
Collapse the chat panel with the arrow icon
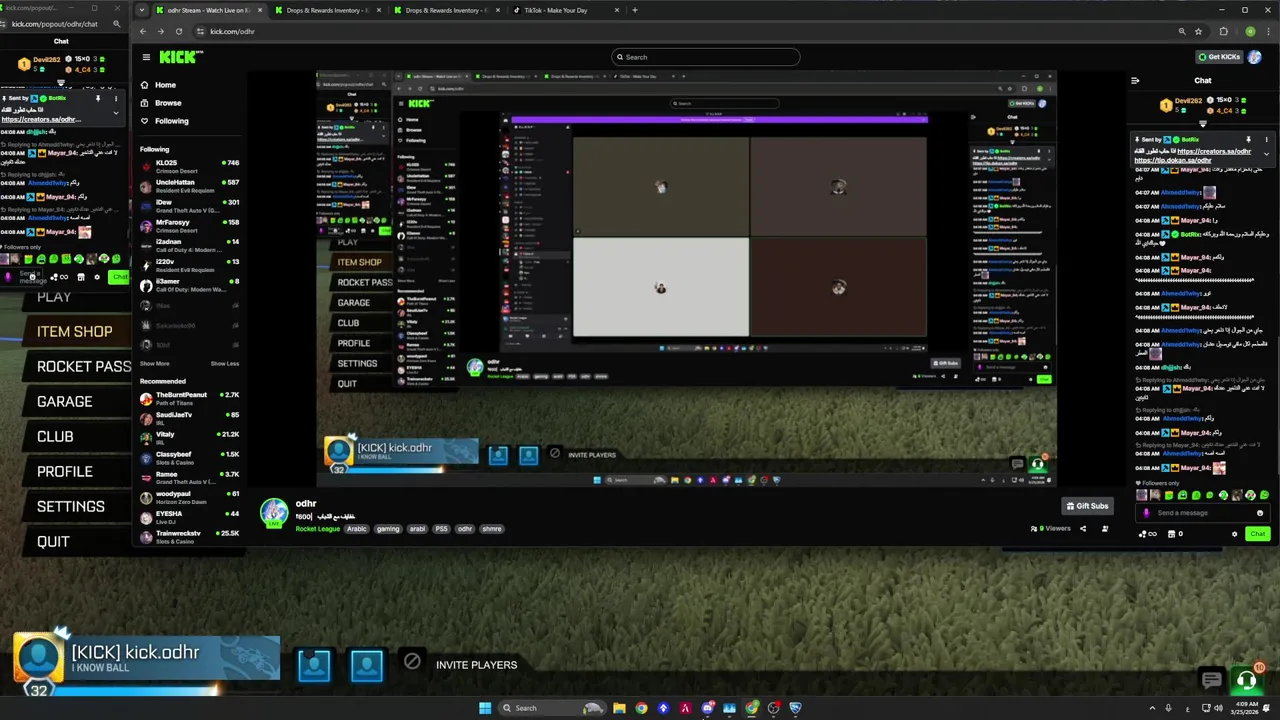click(x=1135, y=81)
